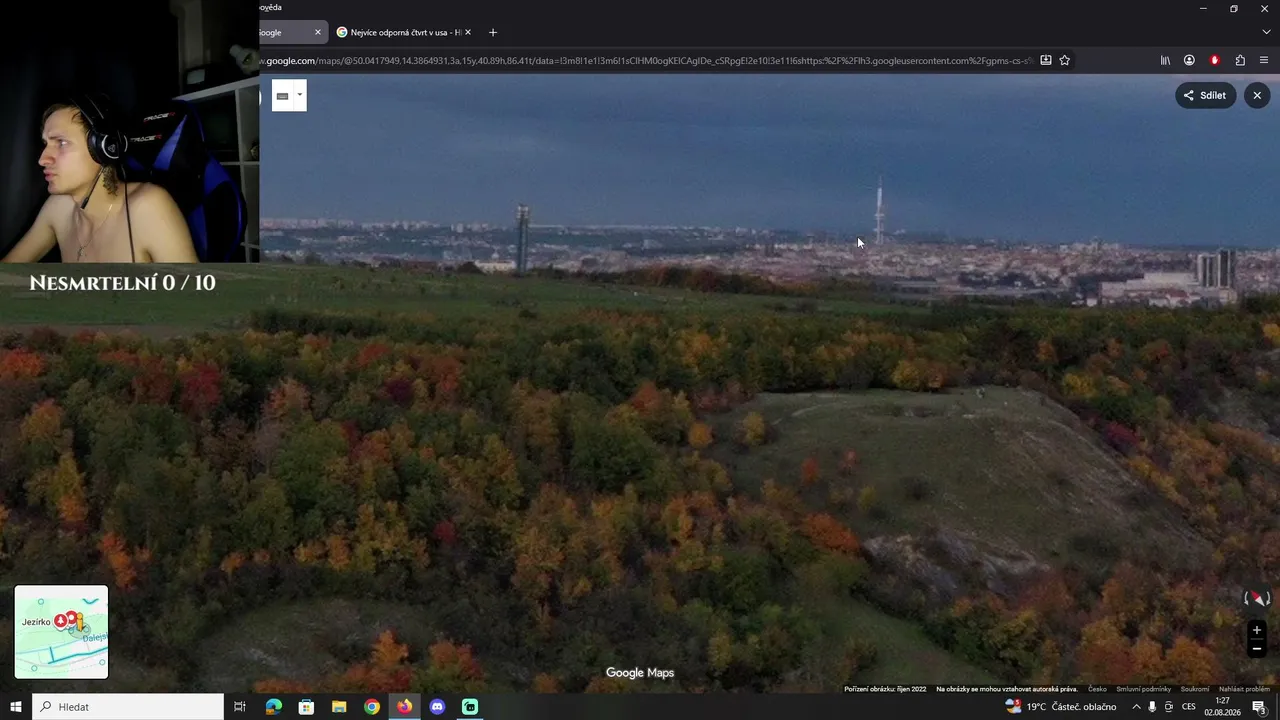Viewport: 1280px width, 720px height.
Task: Expand the hidden system tray icons
Action: [1136, 707]
